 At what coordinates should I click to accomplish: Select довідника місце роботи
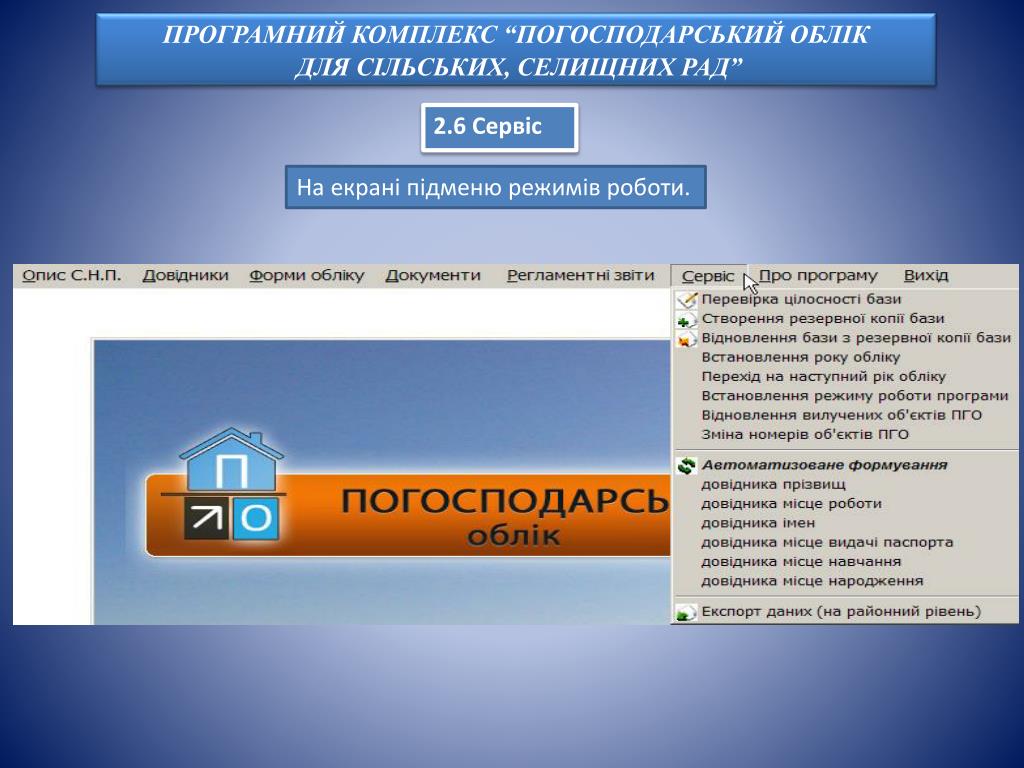[792, 504]
